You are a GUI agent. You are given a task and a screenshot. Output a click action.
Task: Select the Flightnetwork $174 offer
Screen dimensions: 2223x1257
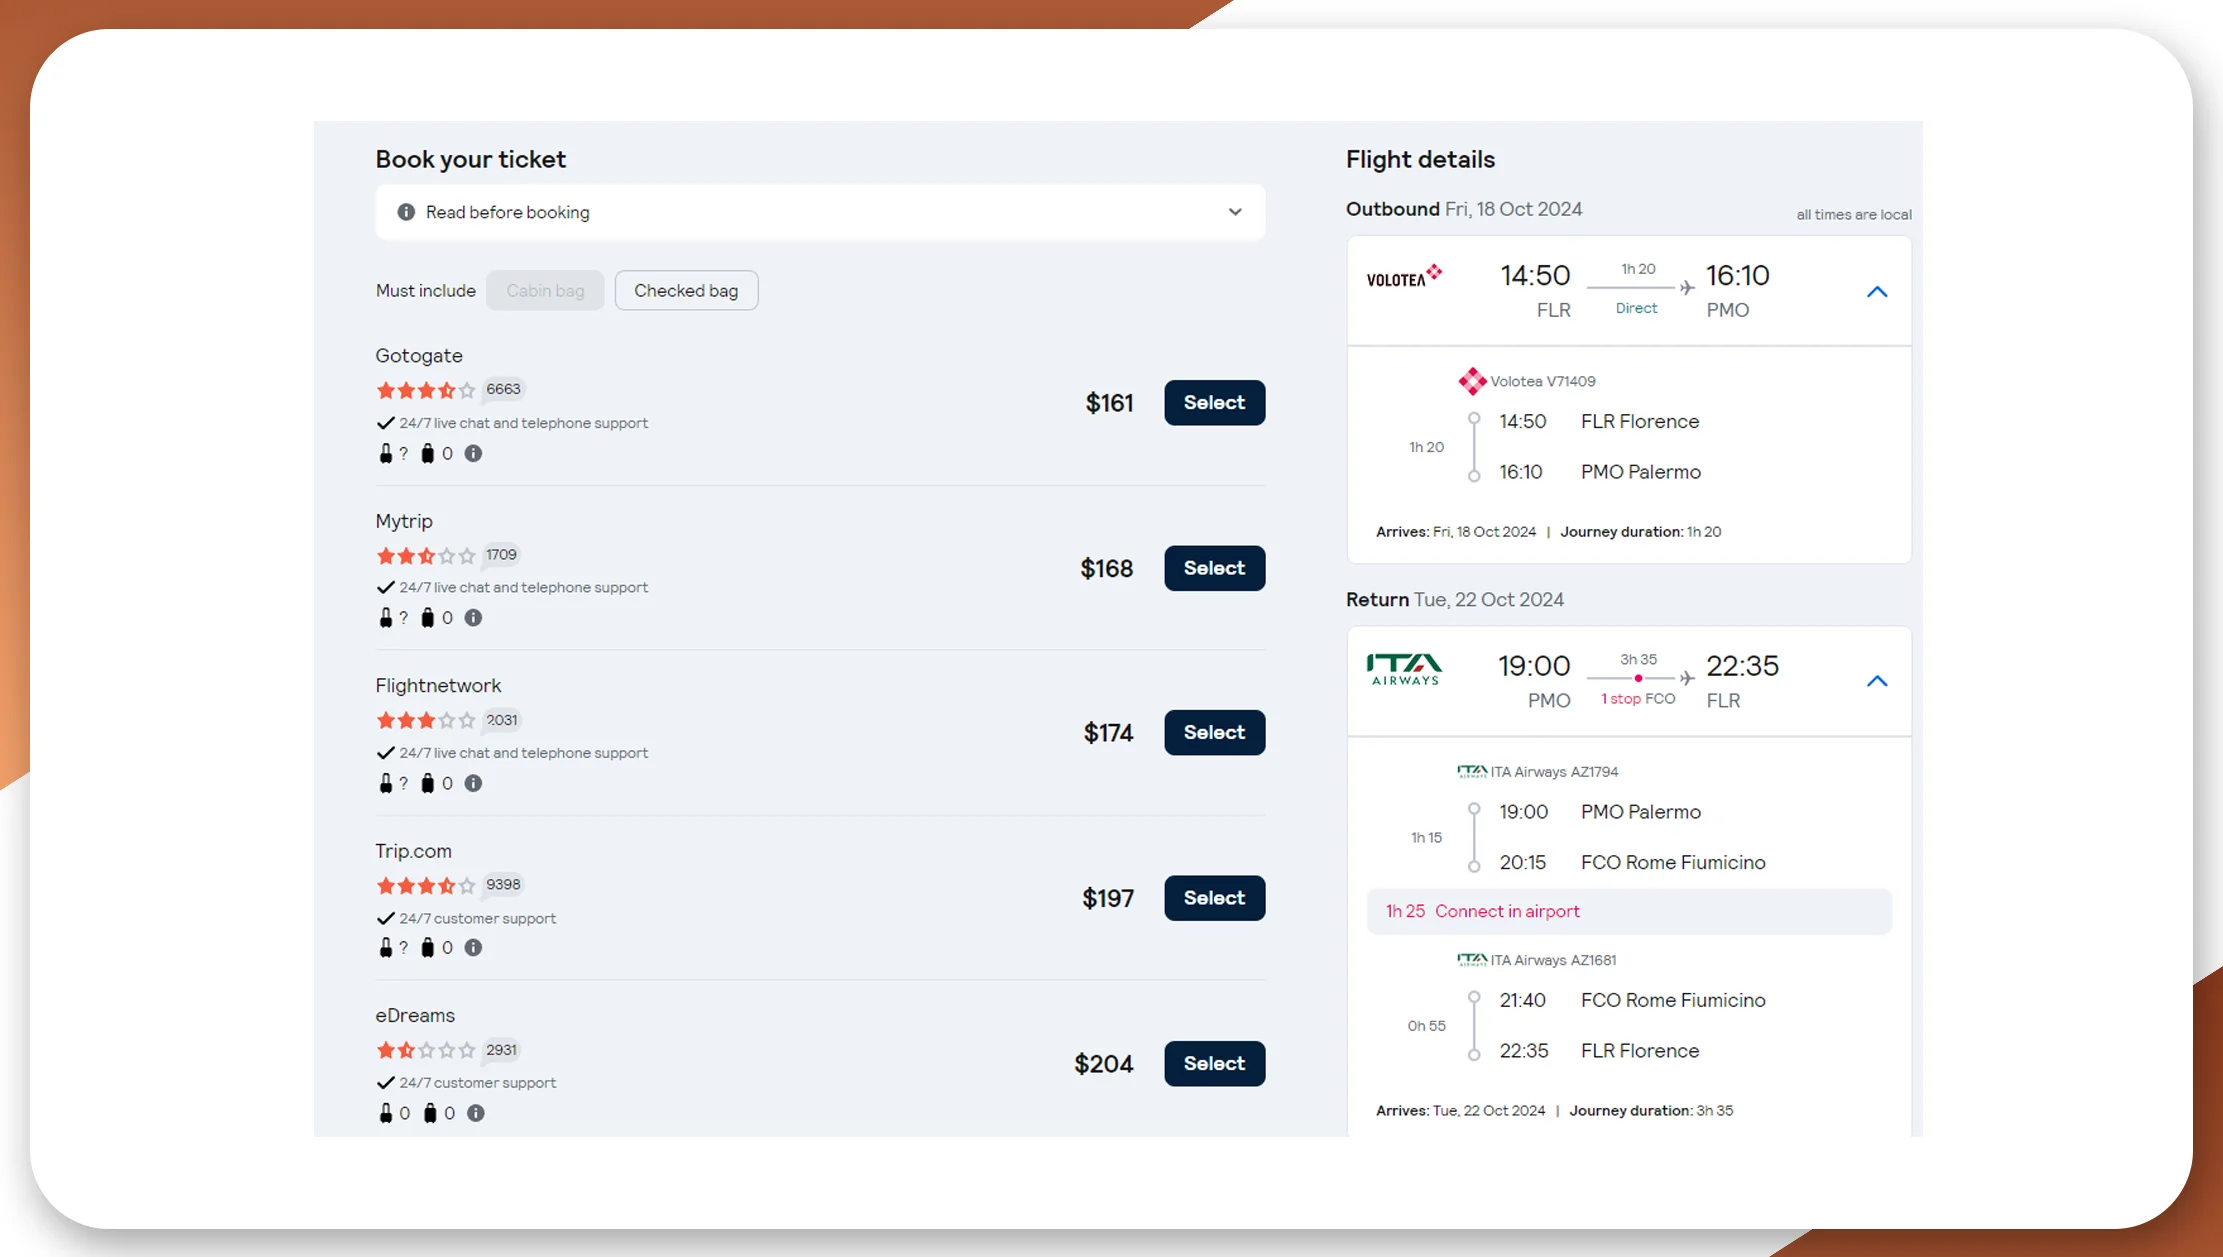(1214, 732)
